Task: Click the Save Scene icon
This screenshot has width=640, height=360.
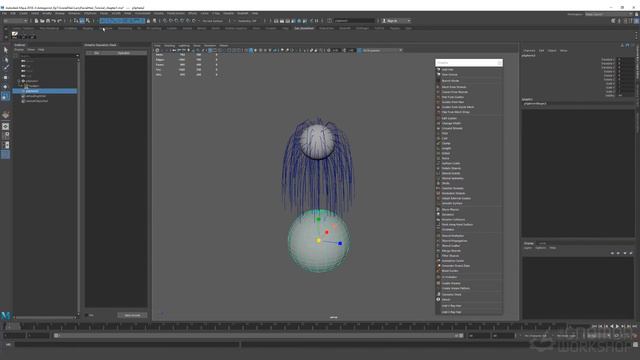Action: point(48,20)
